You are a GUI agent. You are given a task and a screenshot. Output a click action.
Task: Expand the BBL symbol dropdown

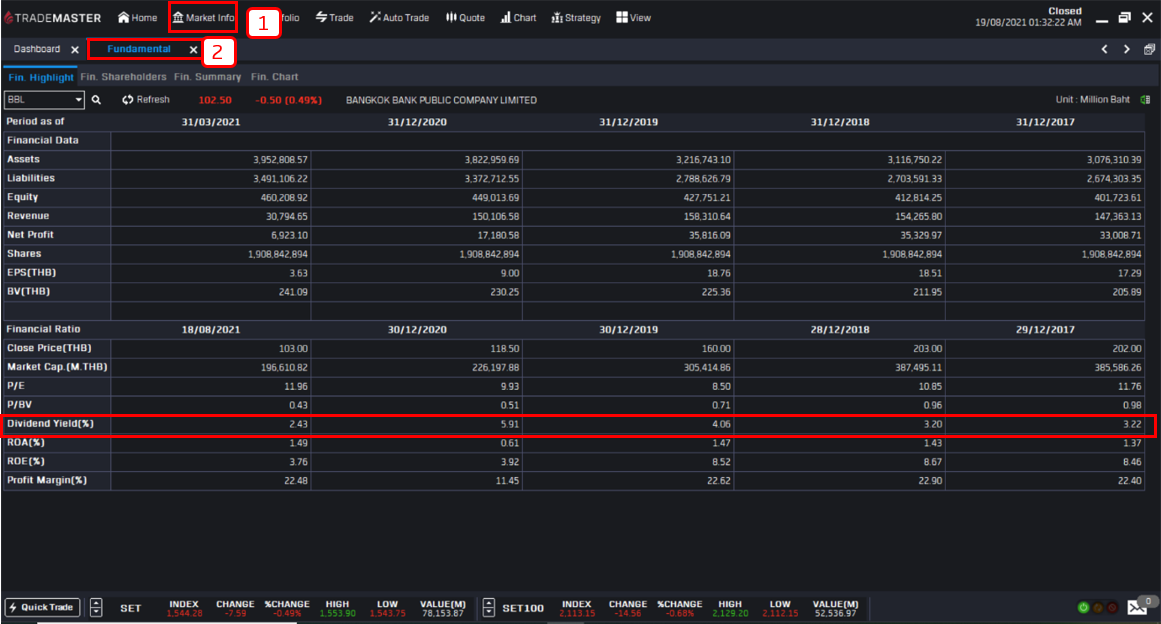coord(78,100)
